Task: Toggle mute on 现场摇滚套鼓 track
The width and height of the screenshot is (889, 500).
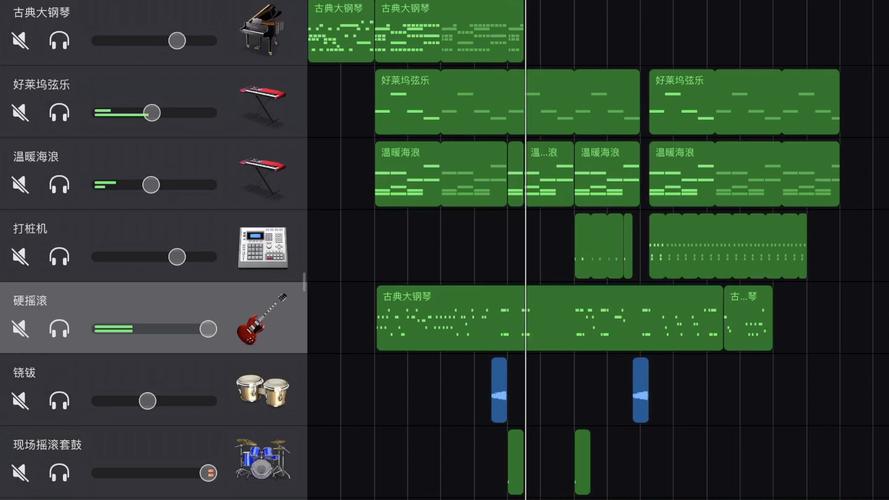Action: click(x=20, y=473)
